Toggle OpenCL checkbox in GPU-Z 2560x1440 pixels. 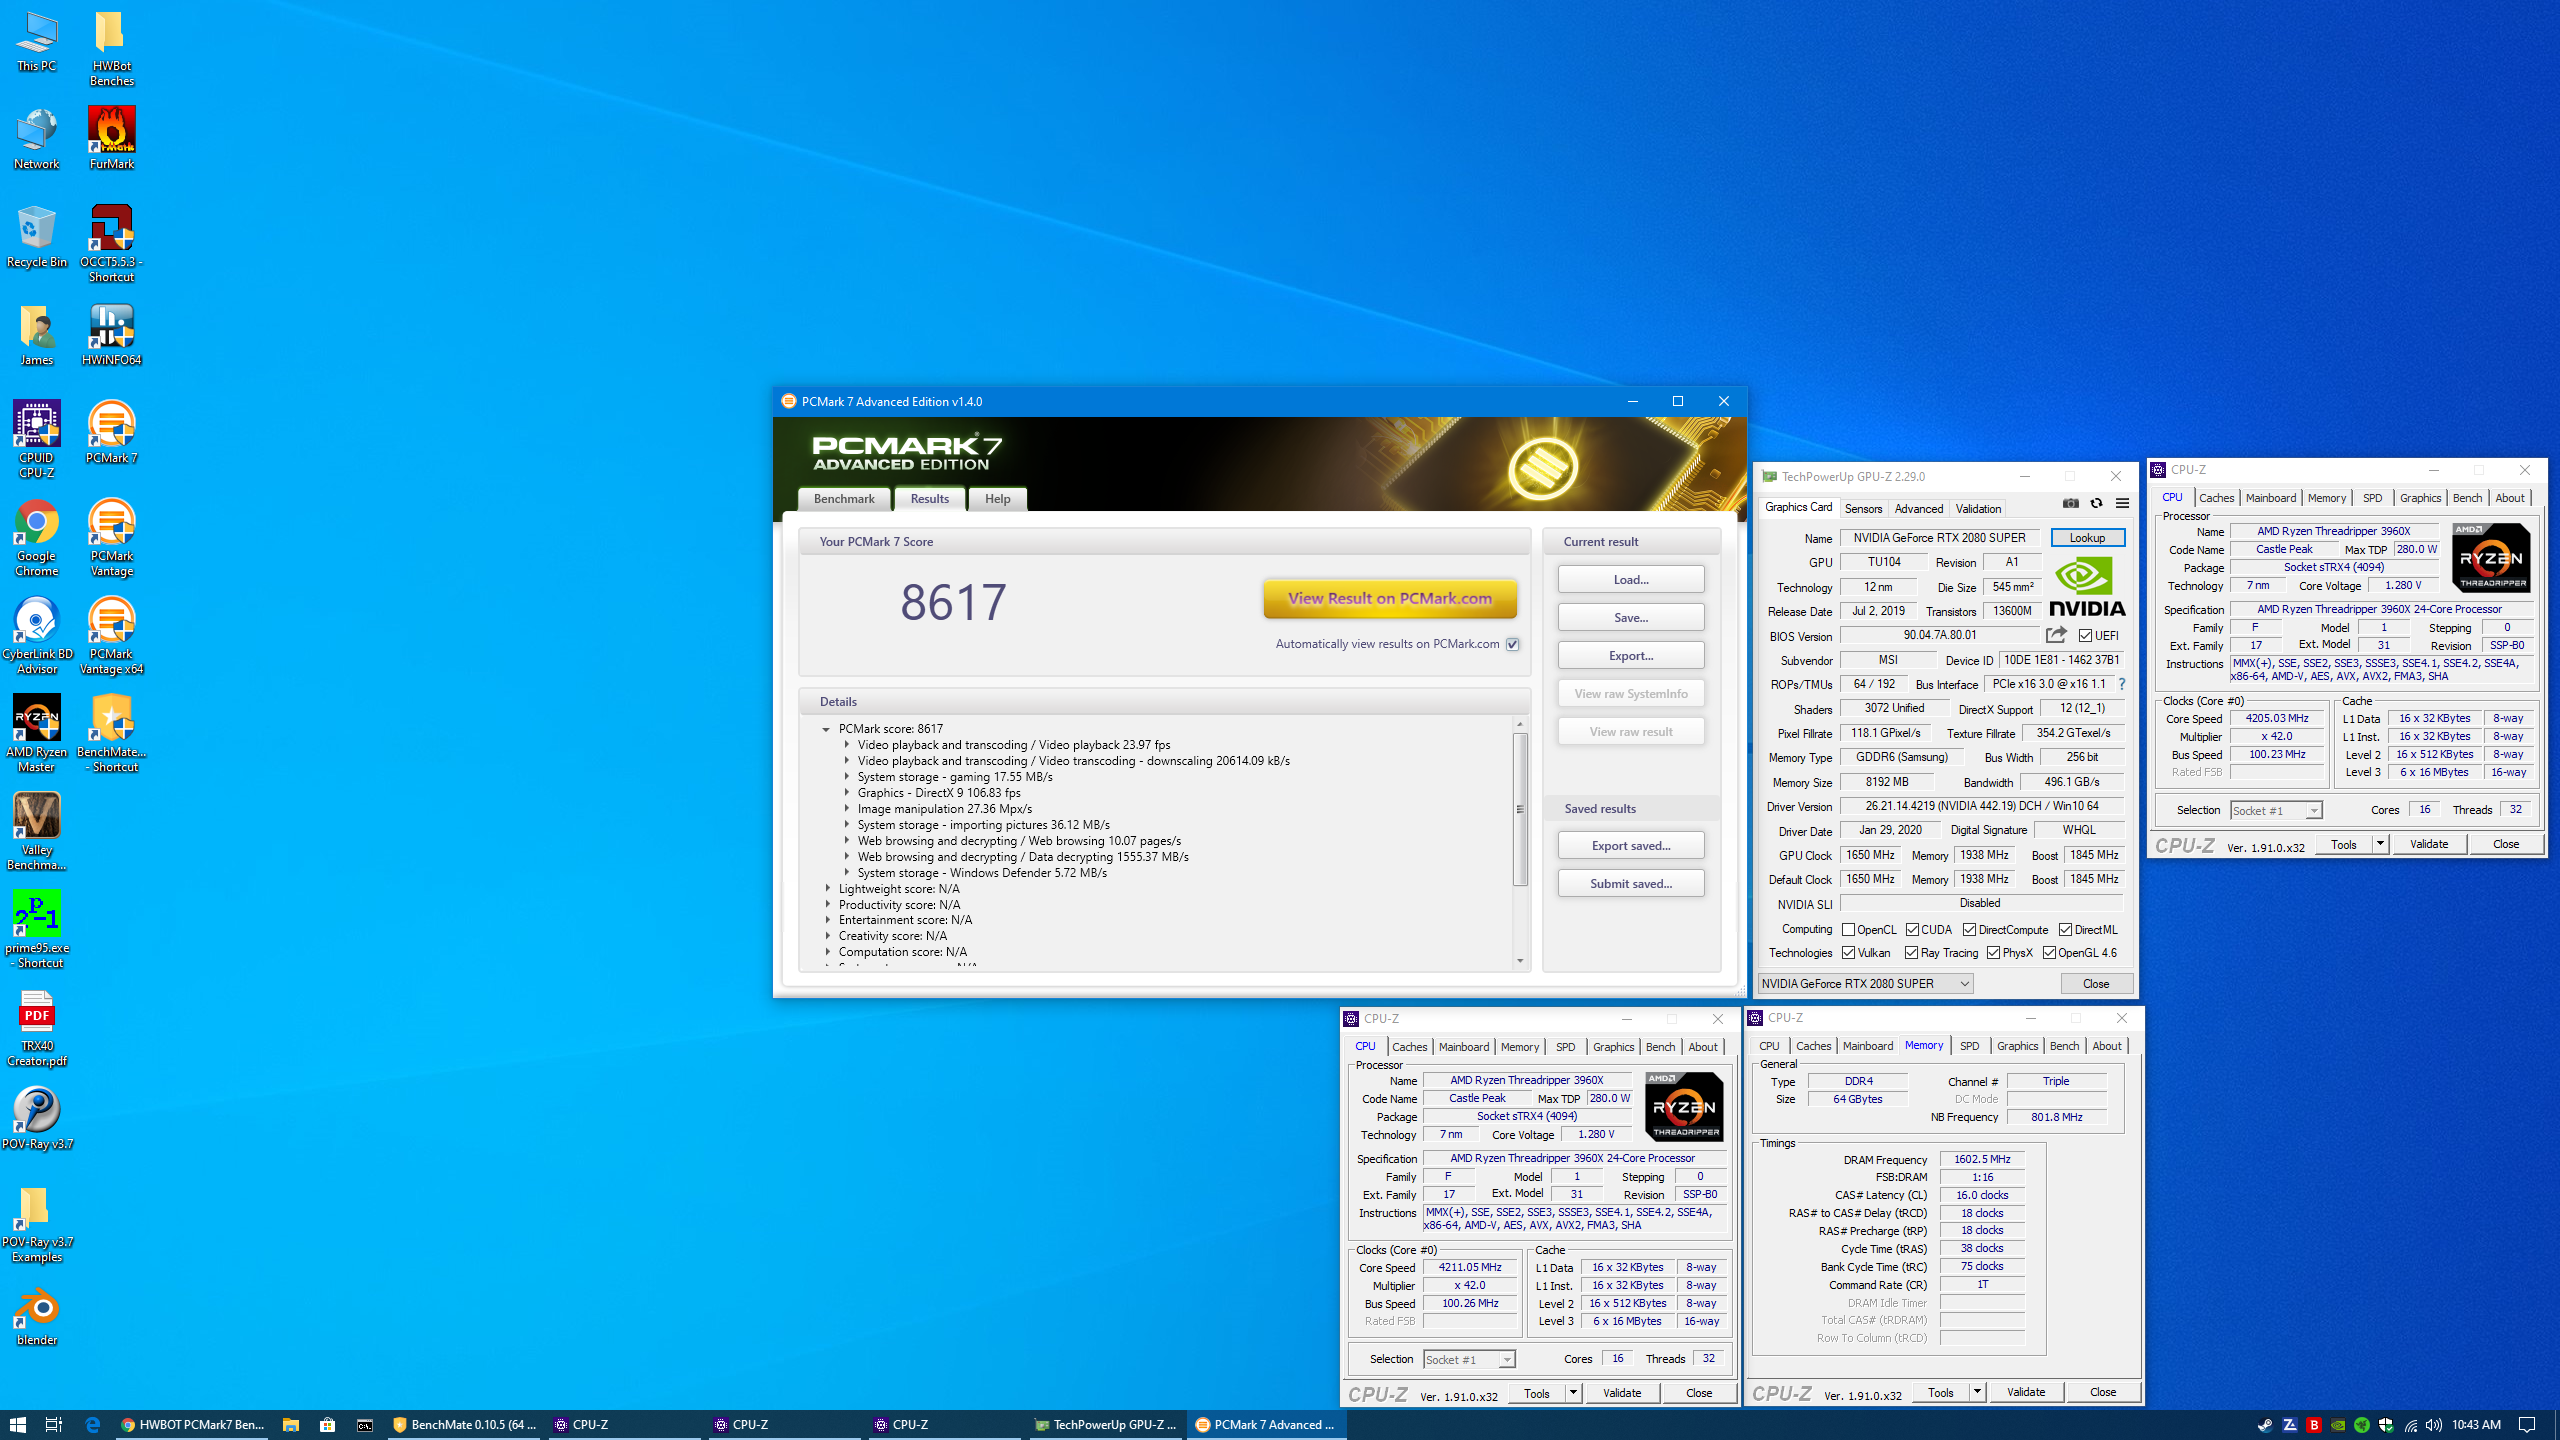1848,929
